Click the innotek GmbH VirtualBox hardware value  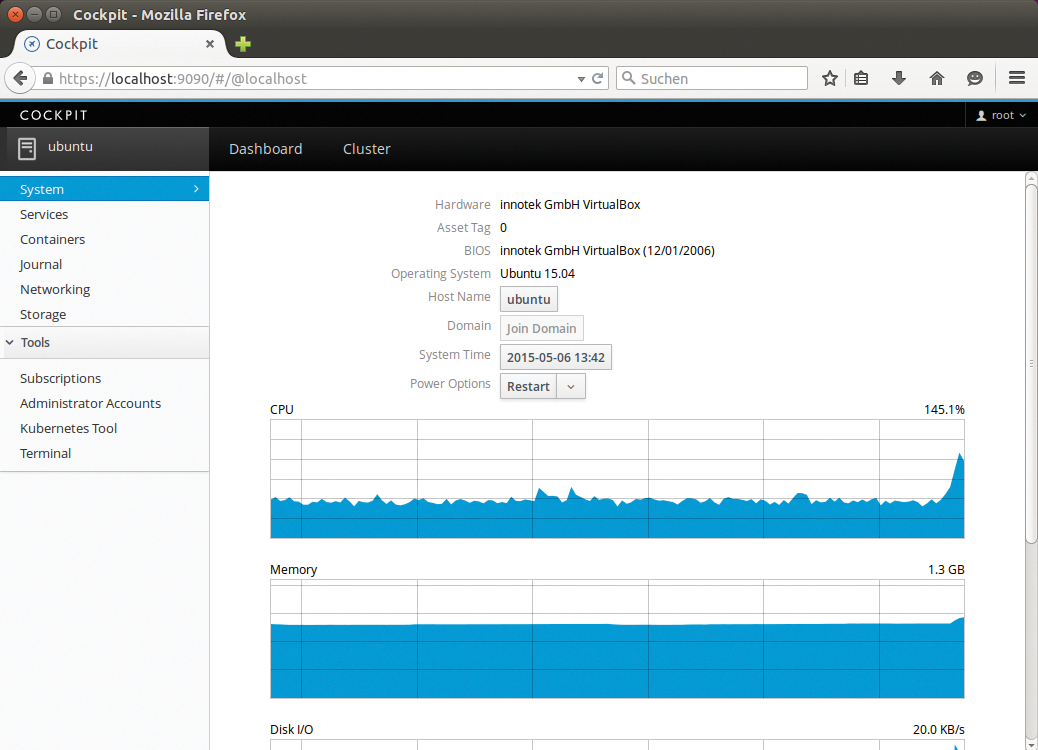click(x=570, y=205)
